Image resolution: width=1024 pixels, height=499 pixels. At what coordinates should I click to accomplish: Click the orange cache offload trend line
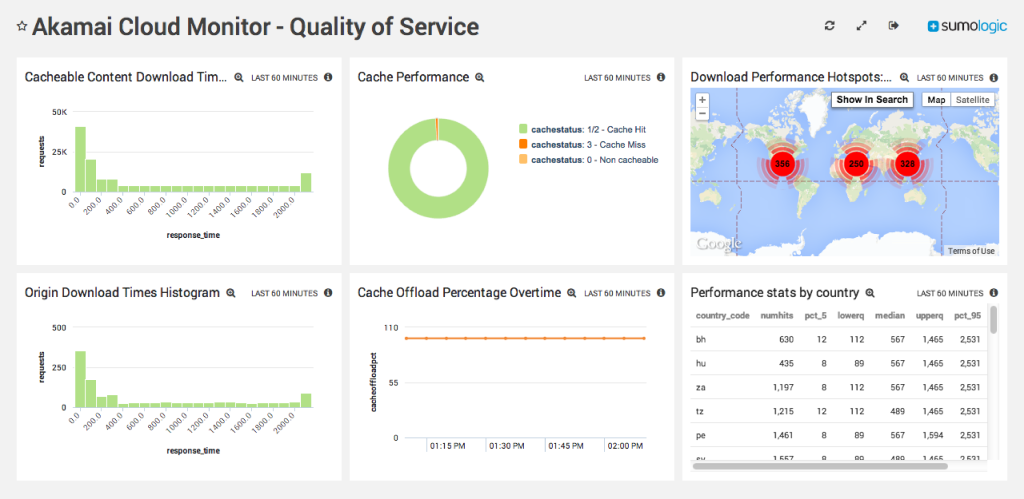[526, 338]
